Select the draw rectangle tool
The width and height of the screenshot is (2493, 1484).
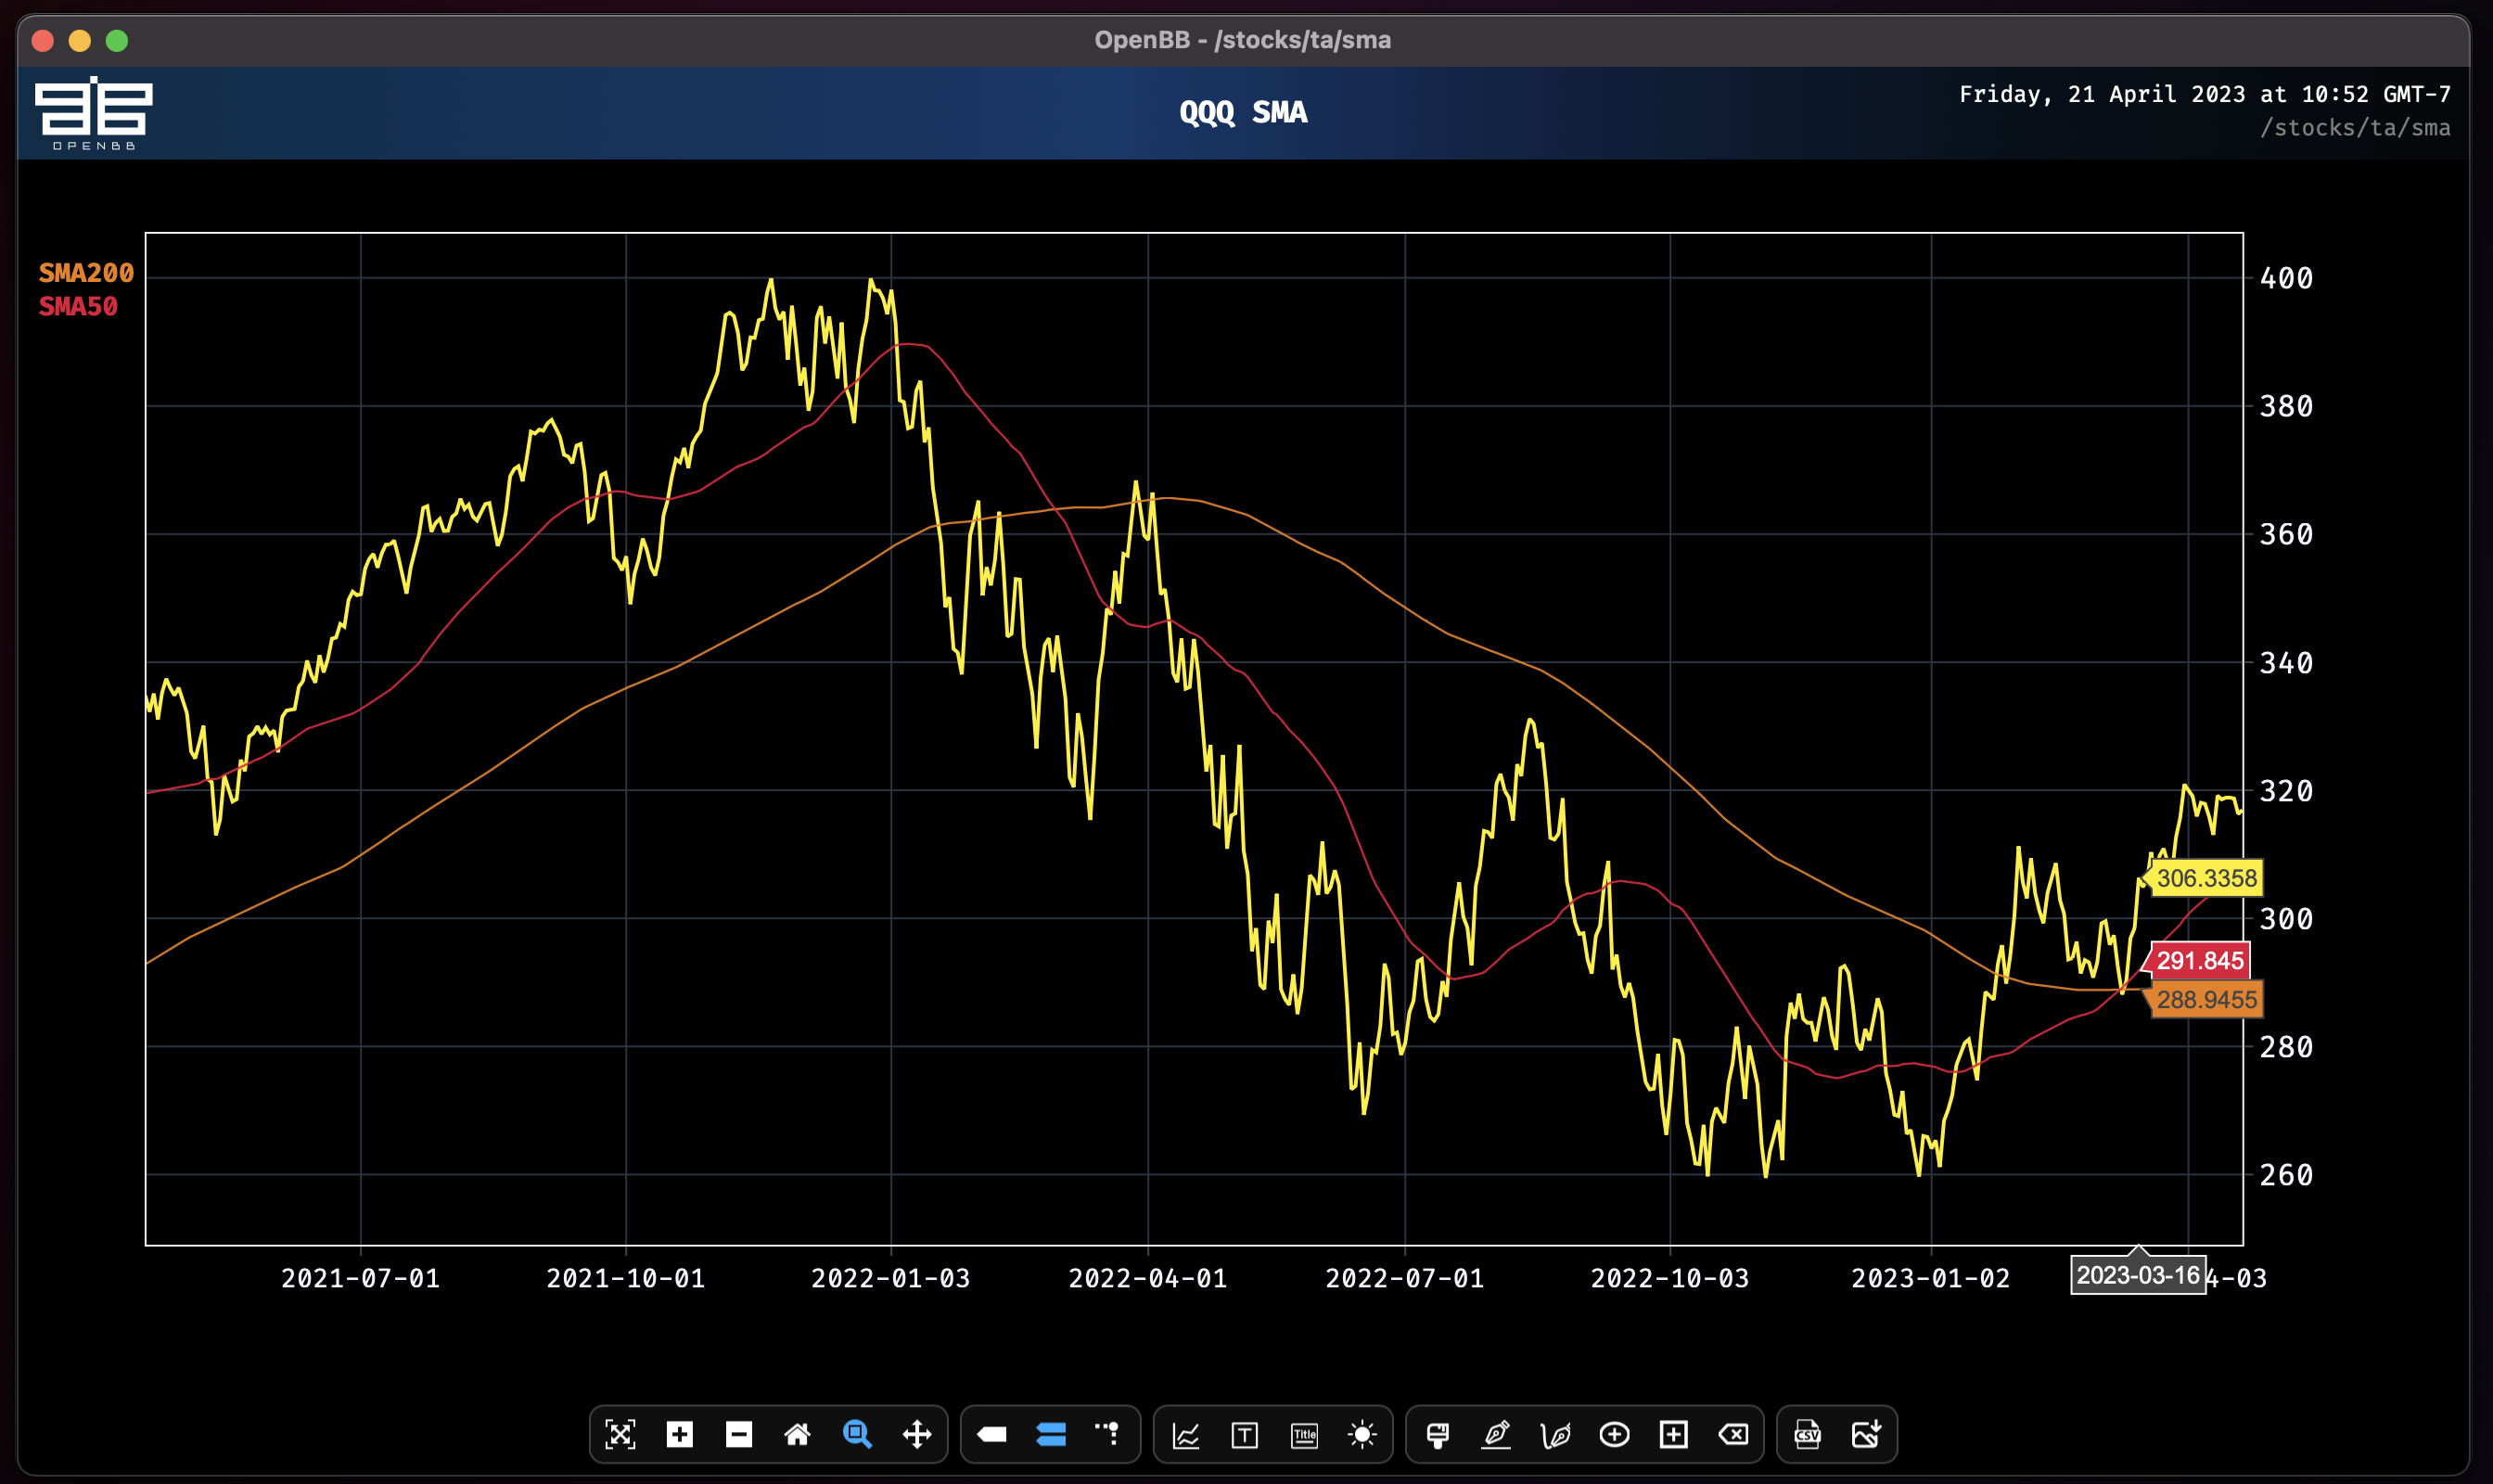coord(1674,1435)
